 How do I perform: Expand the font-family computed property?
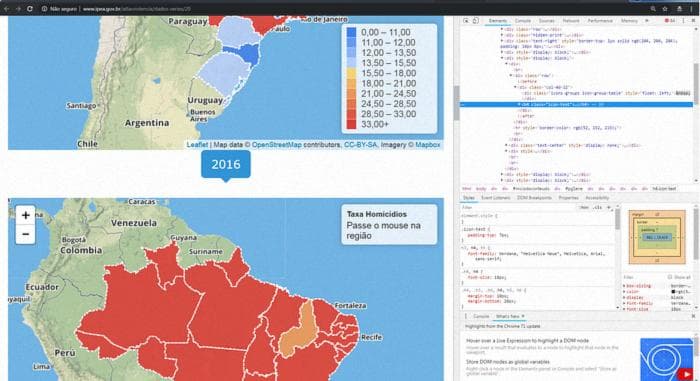tap(625, 303)
